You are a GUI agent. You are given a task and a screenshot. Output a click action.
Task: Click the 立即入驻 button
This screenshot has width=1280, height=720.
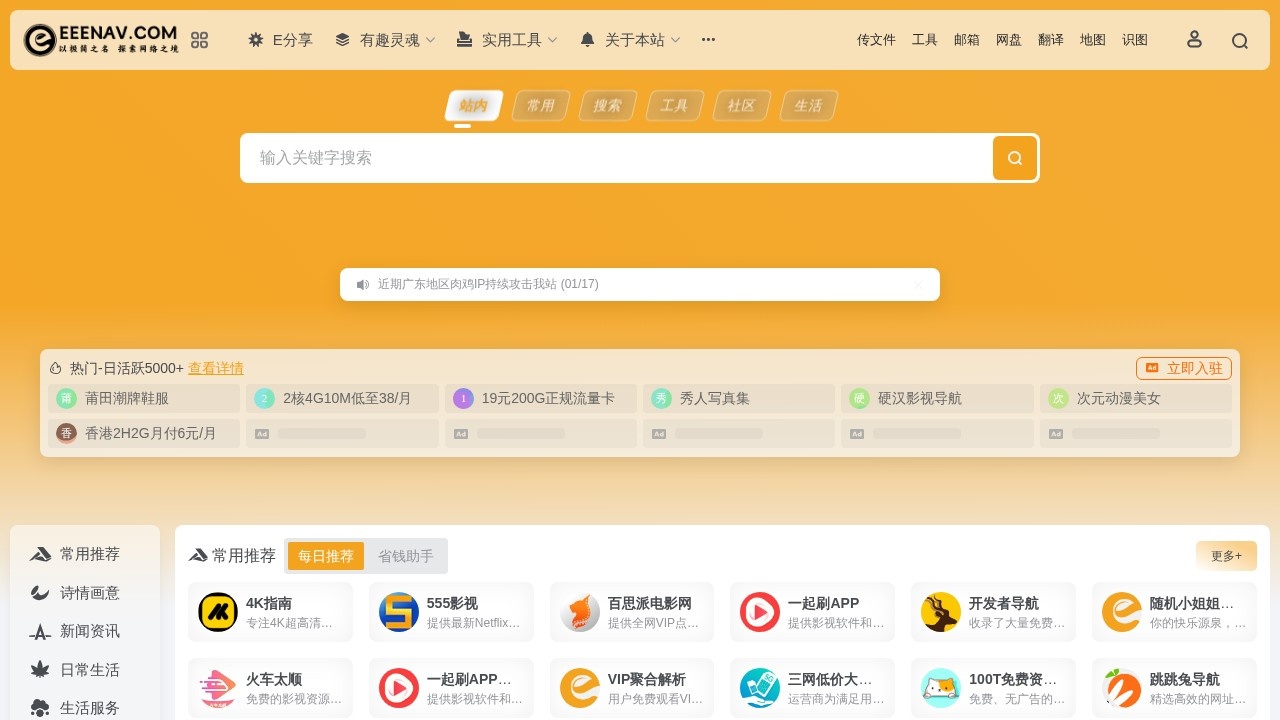1184,368
